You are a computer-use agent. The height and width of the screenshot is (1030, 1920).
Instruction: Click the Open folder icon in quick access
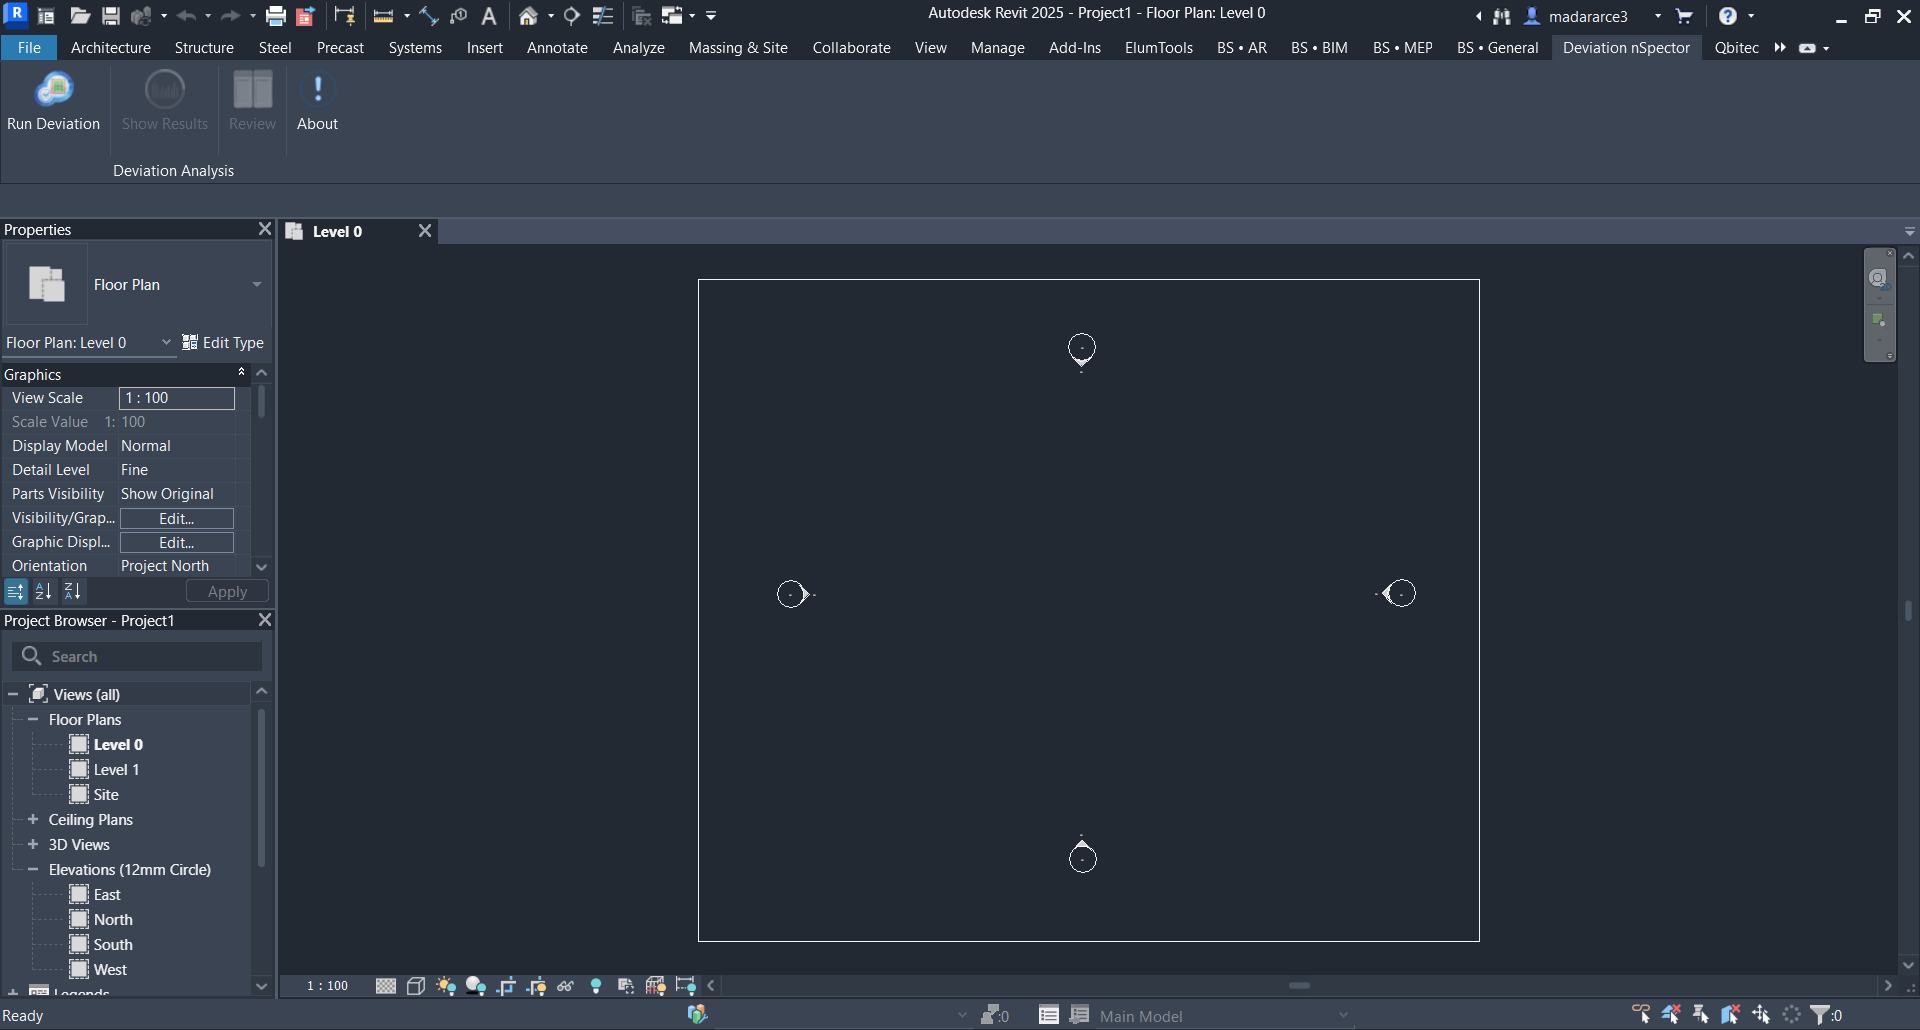(80, 16)
